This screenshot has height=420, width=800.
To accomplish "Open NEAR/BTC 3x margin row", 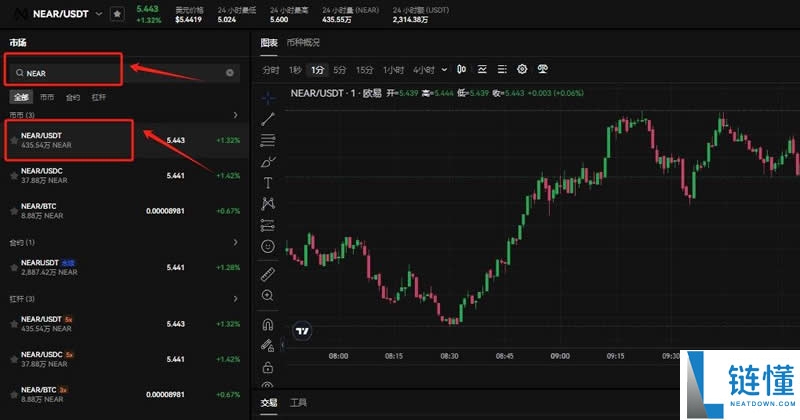I will click(x=124, y=394).
